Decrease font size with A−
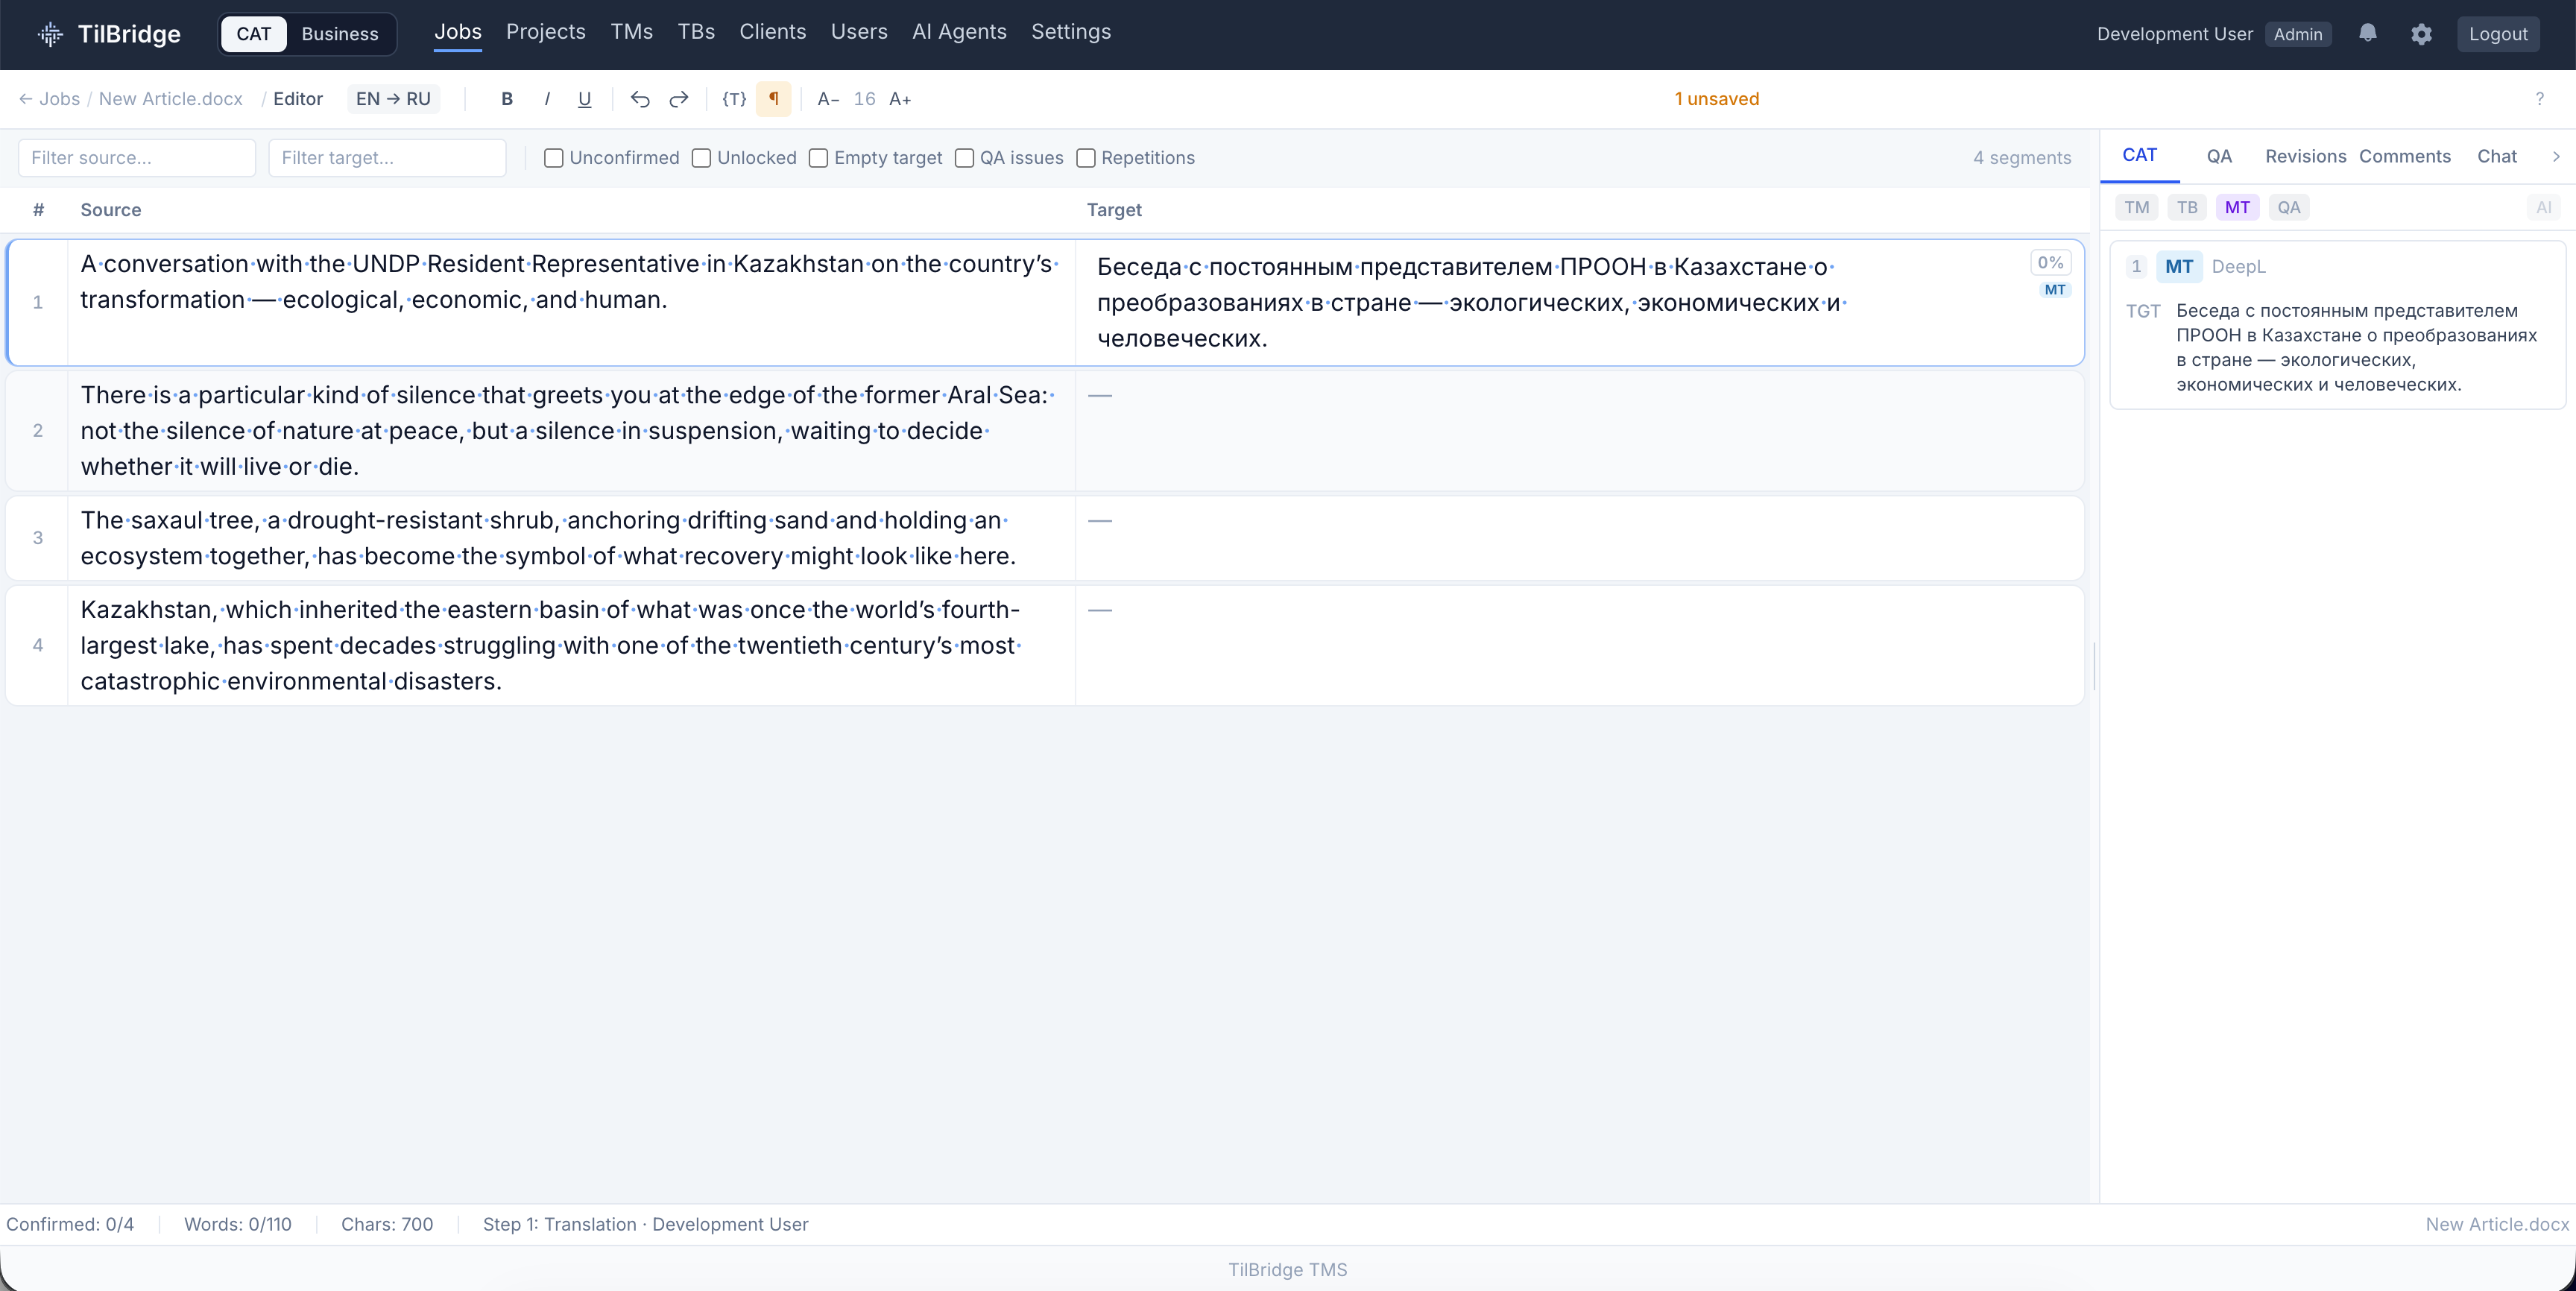 tap(827, 99)
